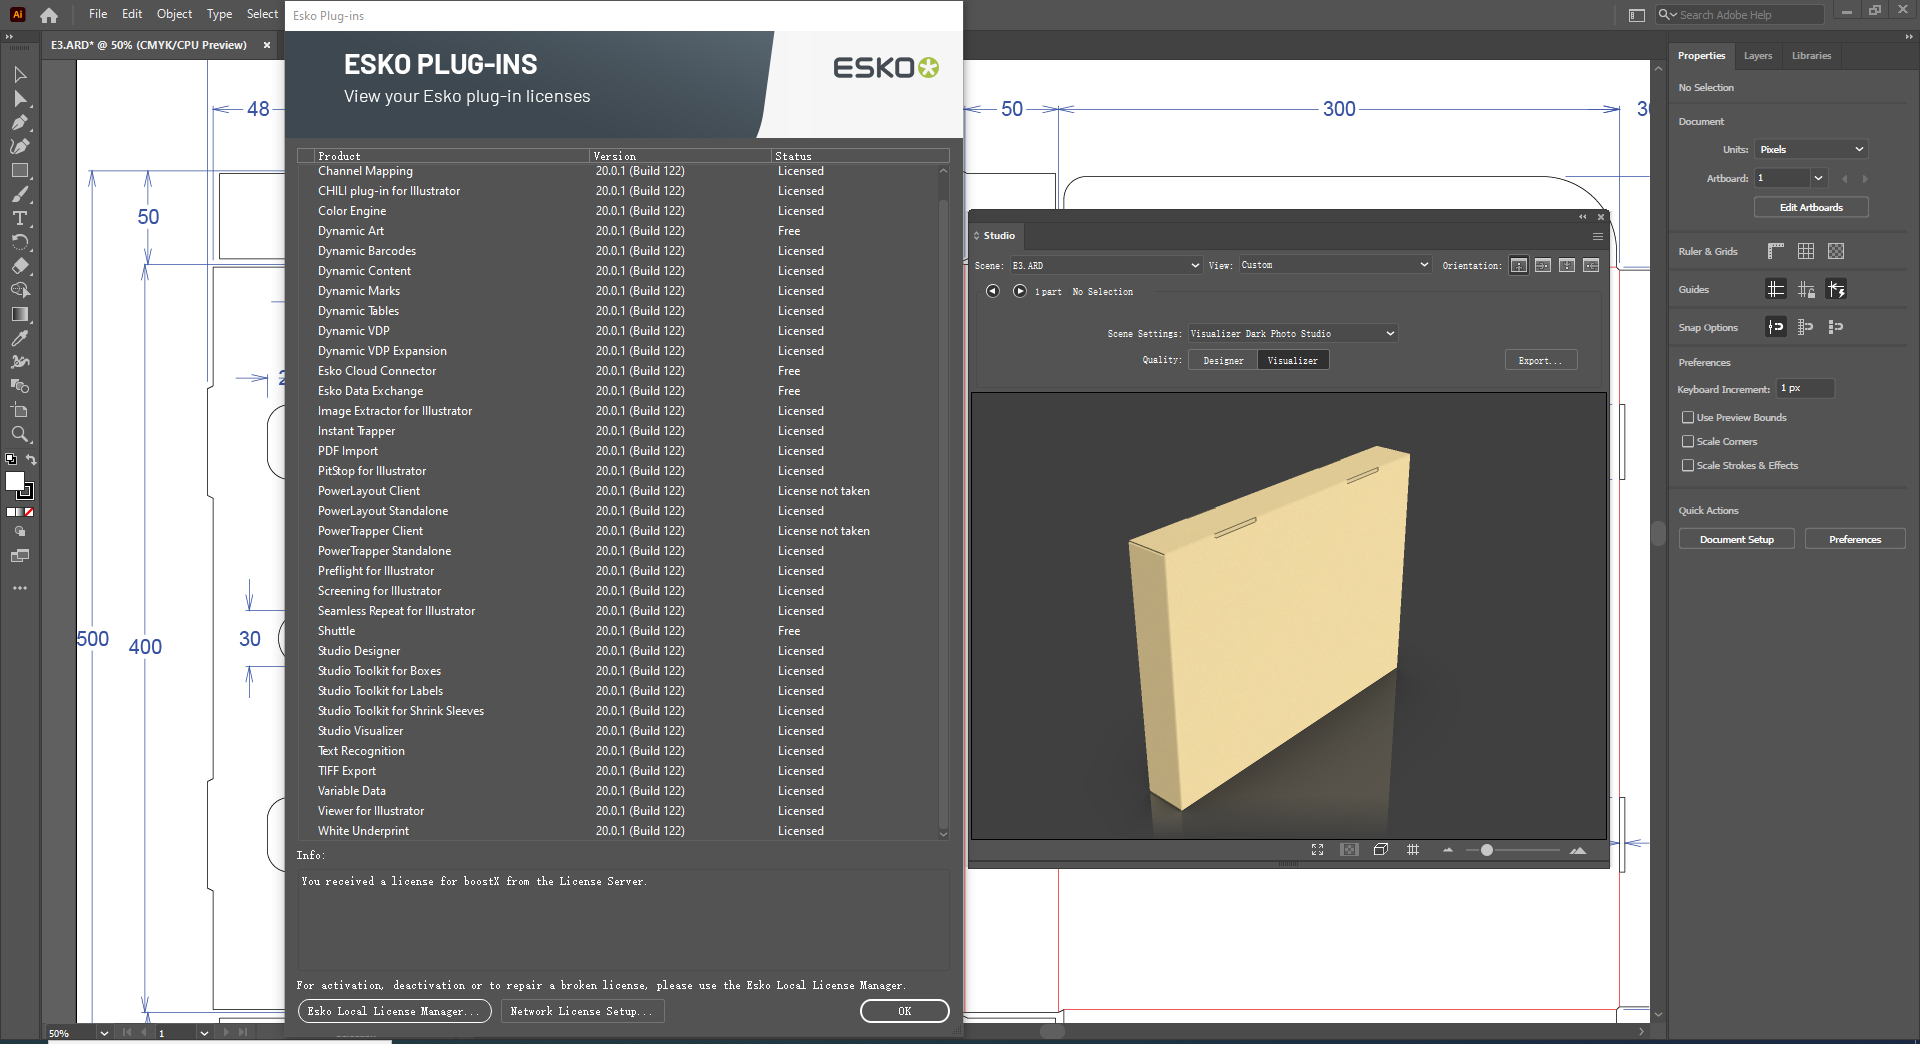Open the Type menu

click(219, 14)
